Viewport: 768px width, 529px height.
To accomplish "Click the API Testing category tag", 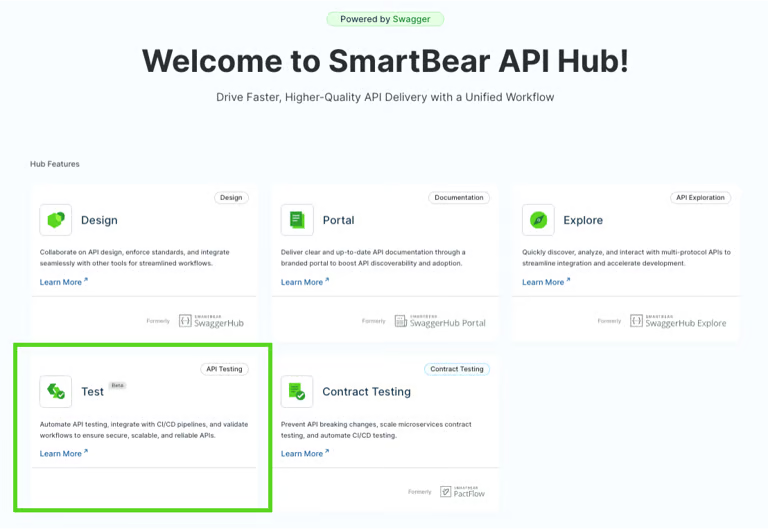I will pos(224,369).
